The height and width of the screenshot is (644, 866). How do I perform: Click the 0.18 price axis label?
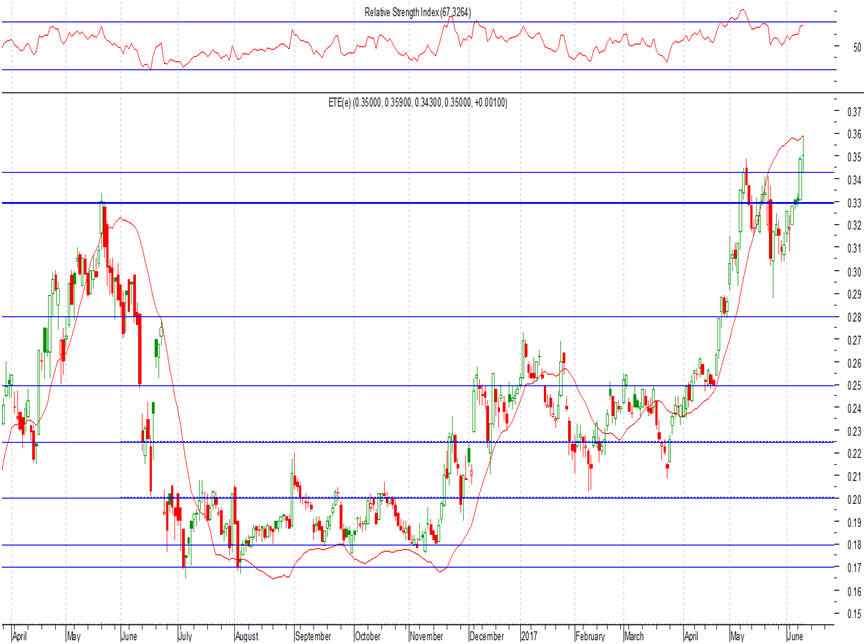[854, 545]
